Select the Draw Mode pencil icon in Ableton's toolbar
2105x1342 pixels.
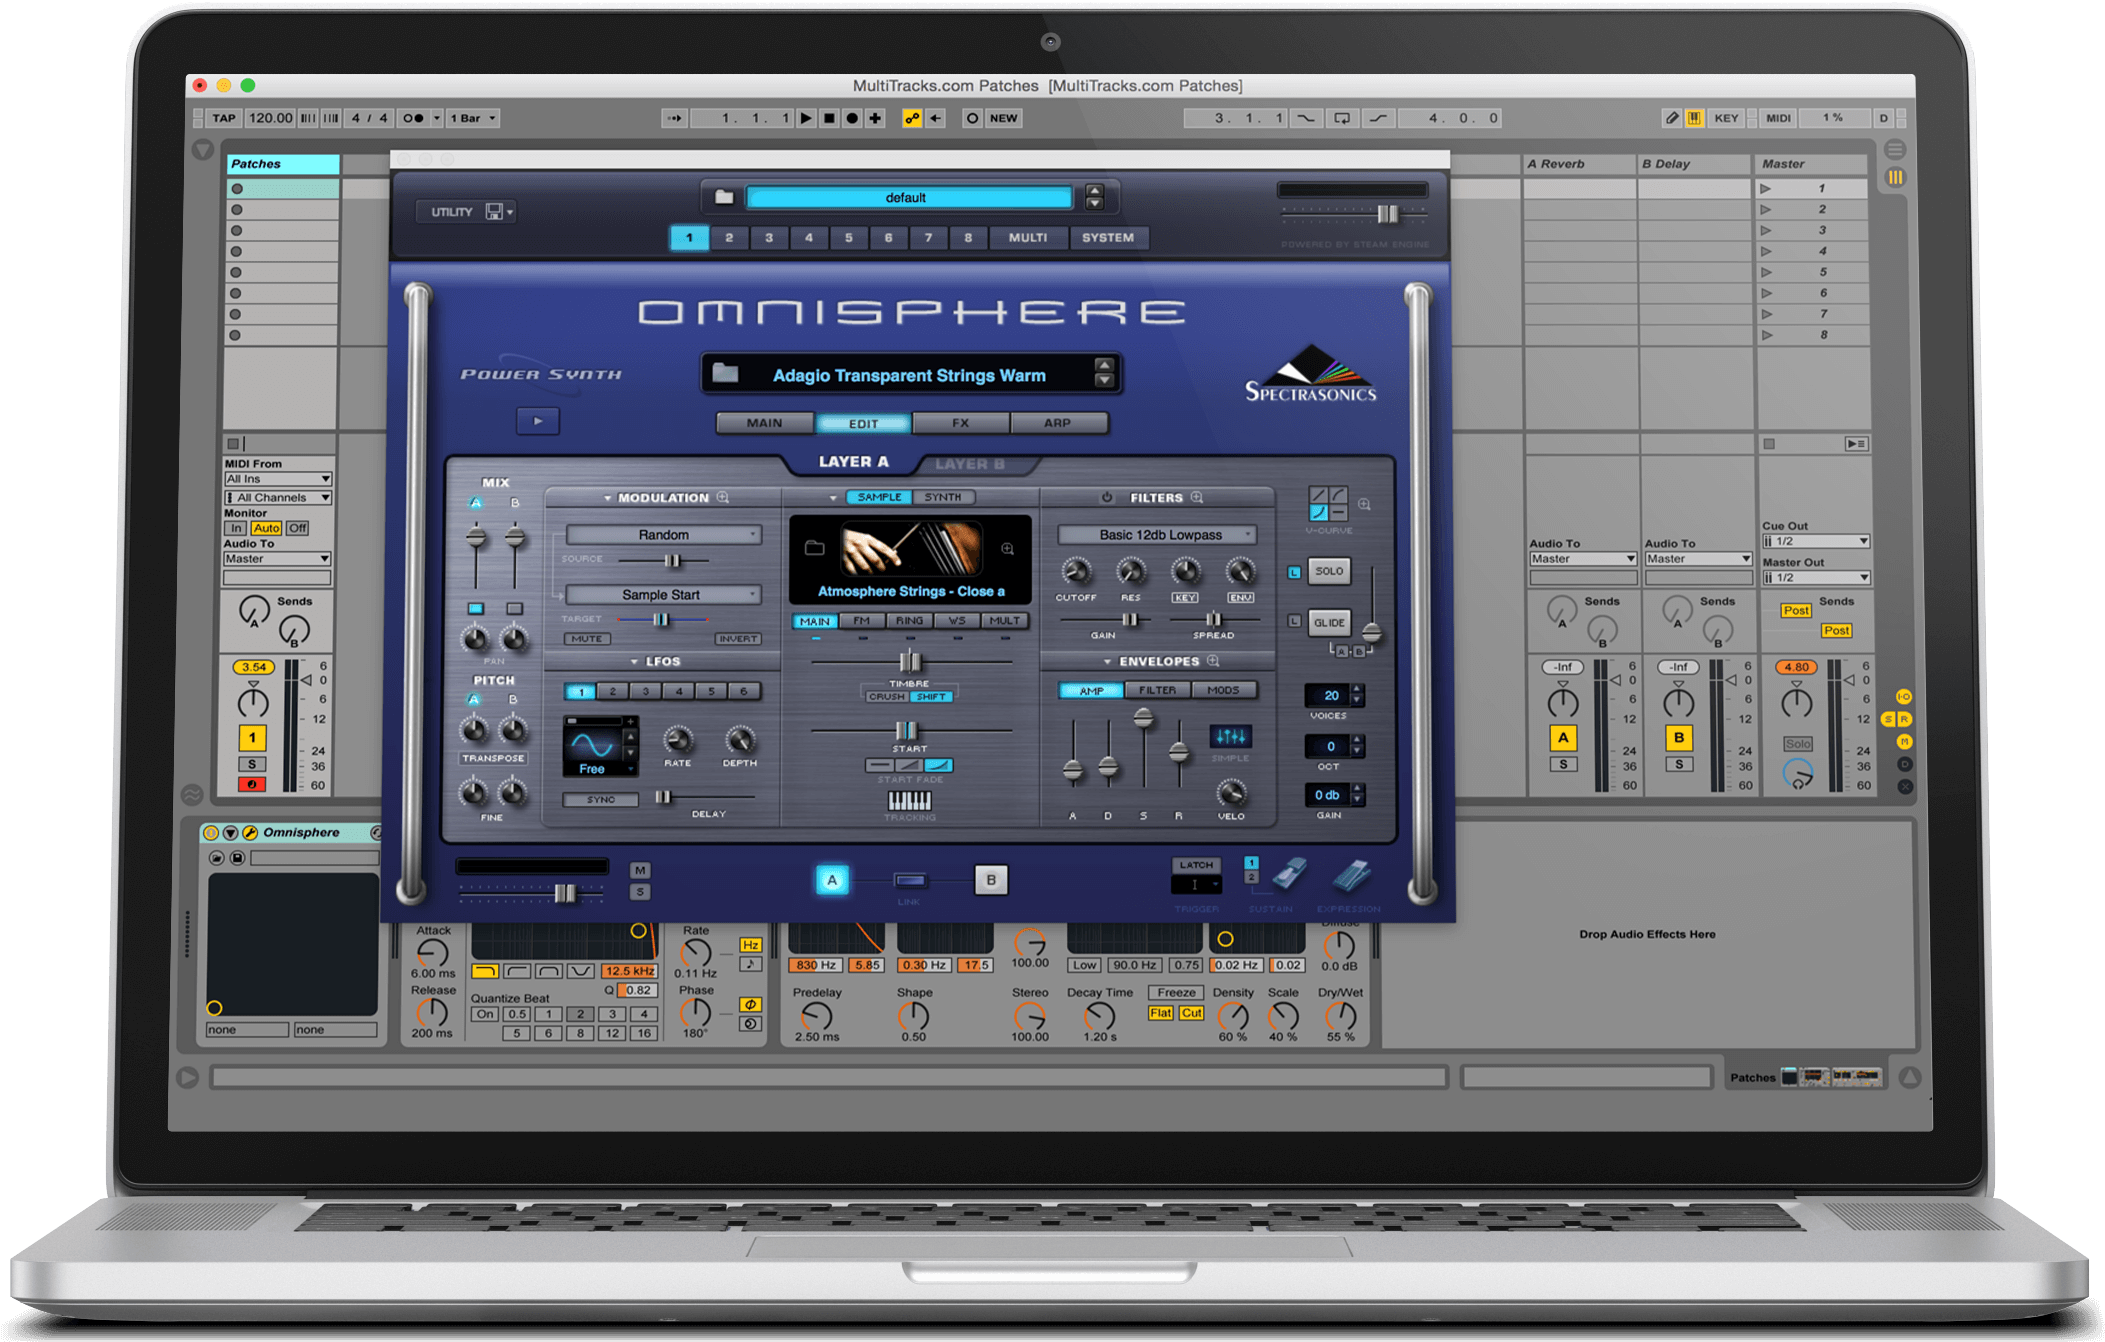1670,118
